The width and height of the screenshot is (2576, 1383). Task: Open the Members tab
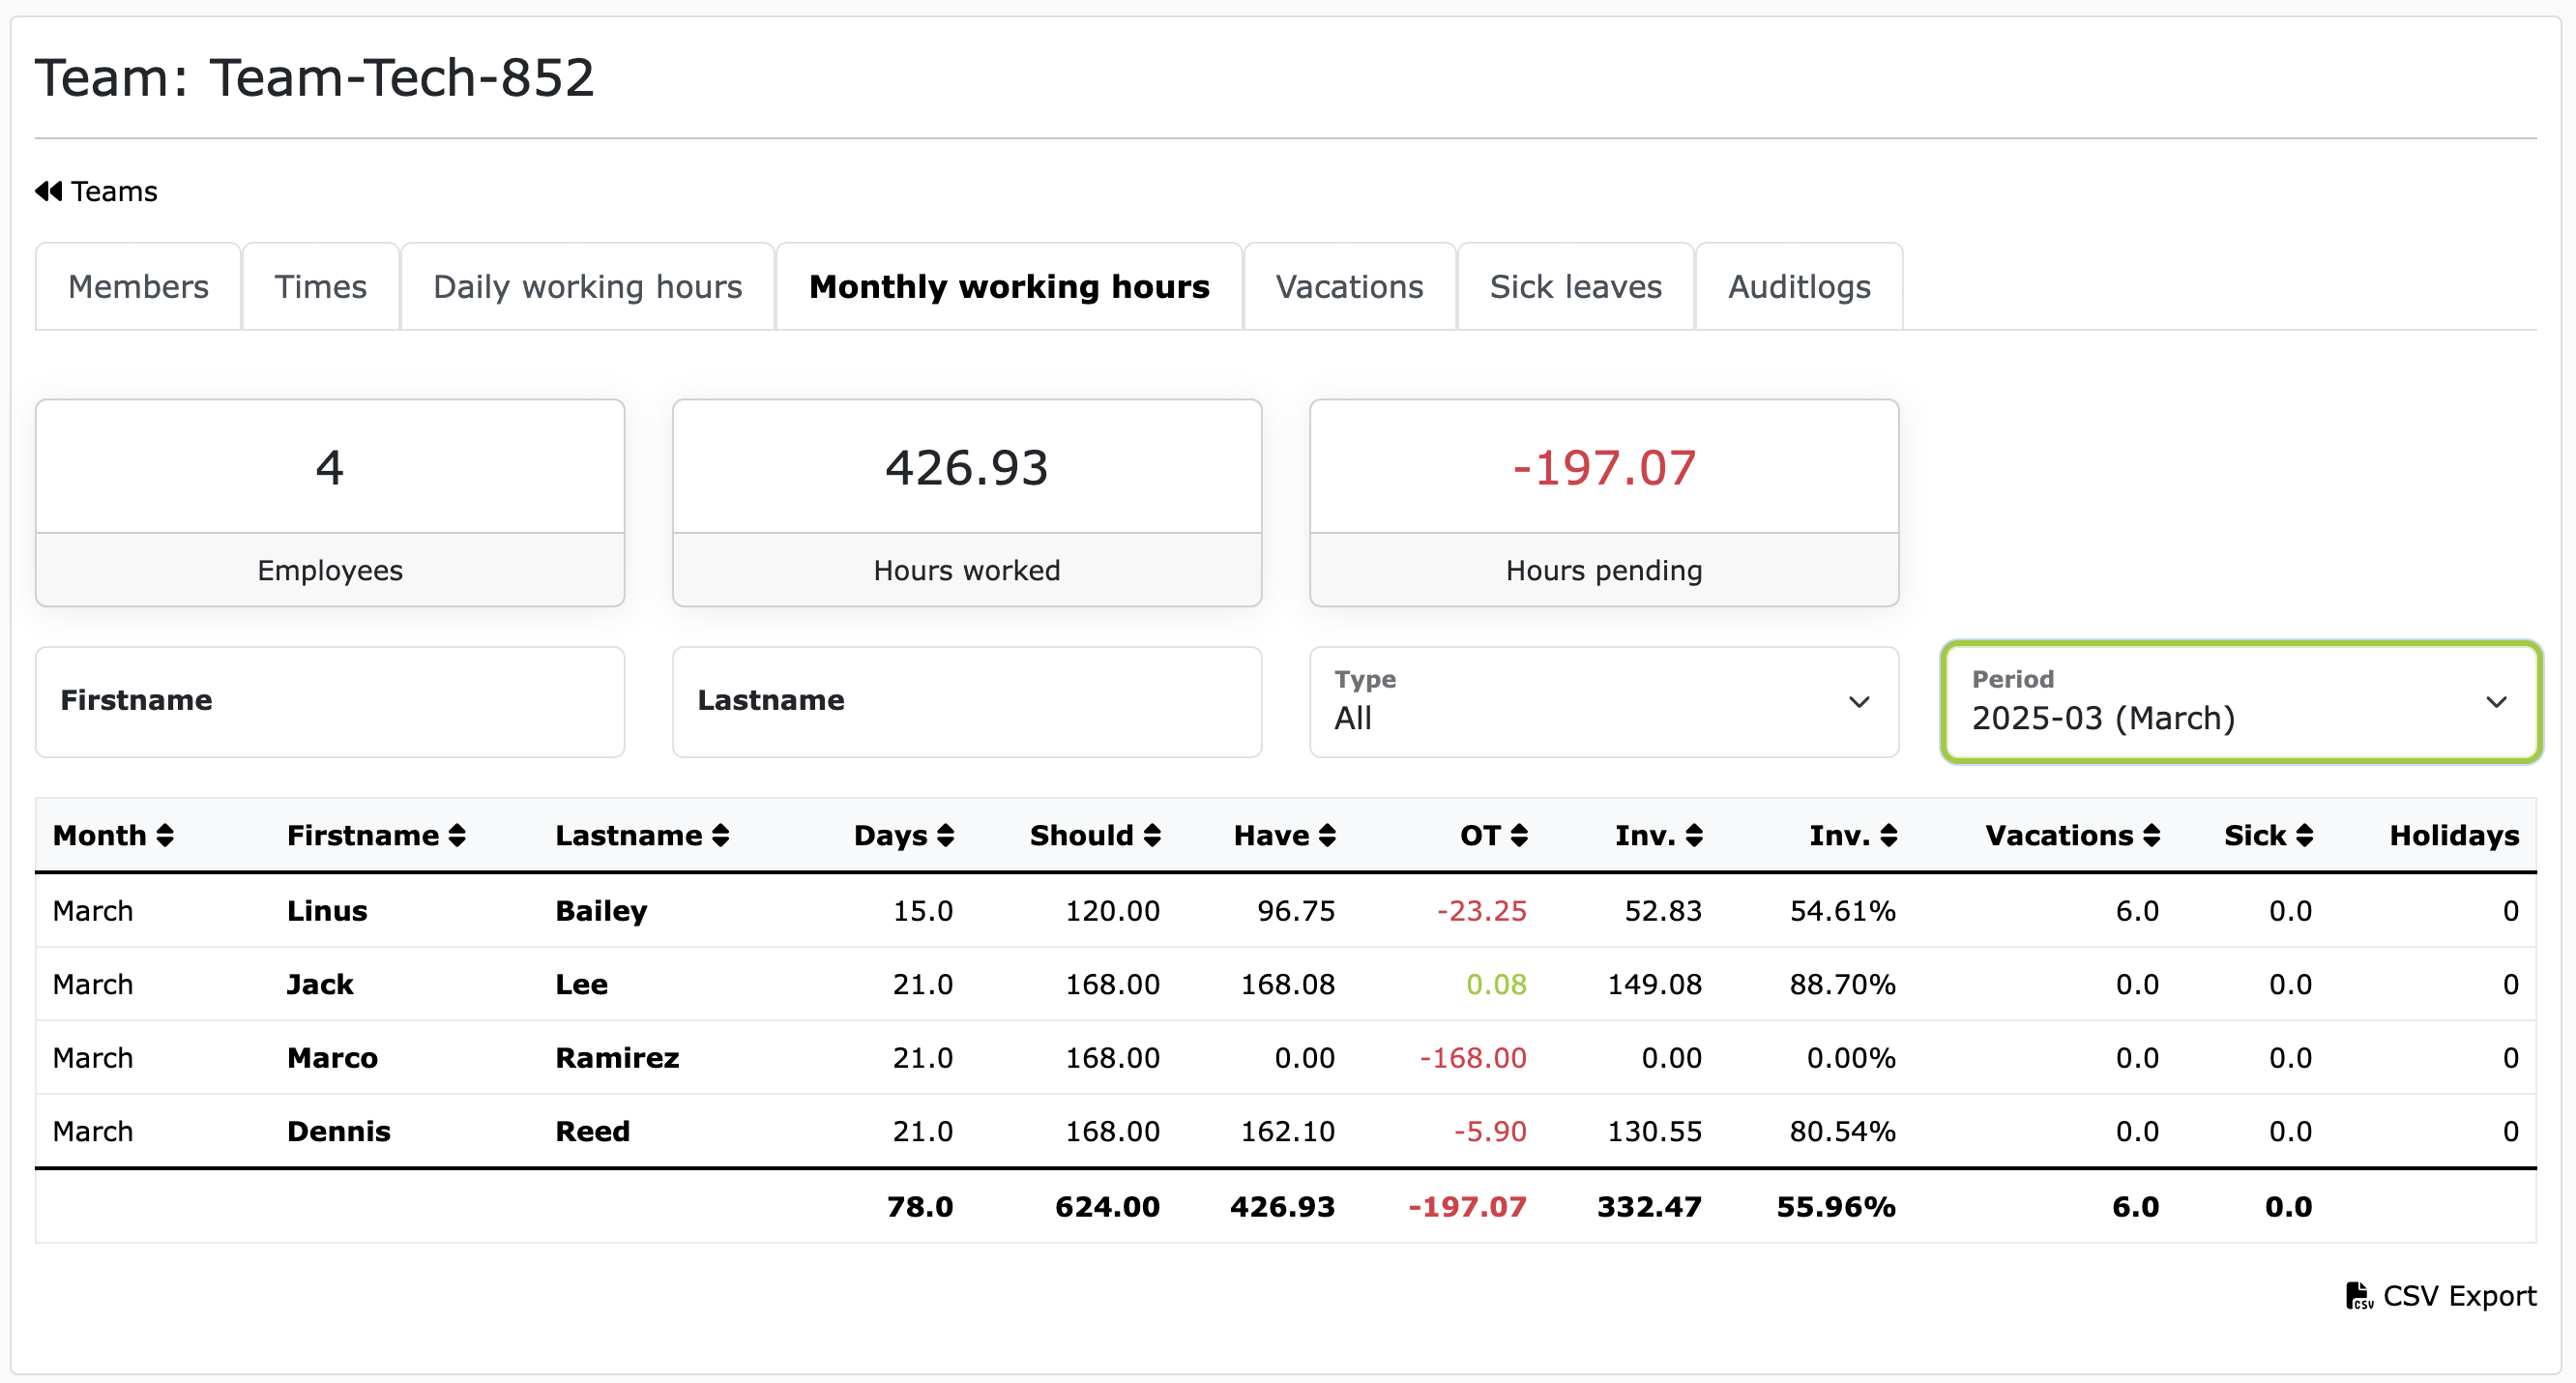(x=138, y=286)
